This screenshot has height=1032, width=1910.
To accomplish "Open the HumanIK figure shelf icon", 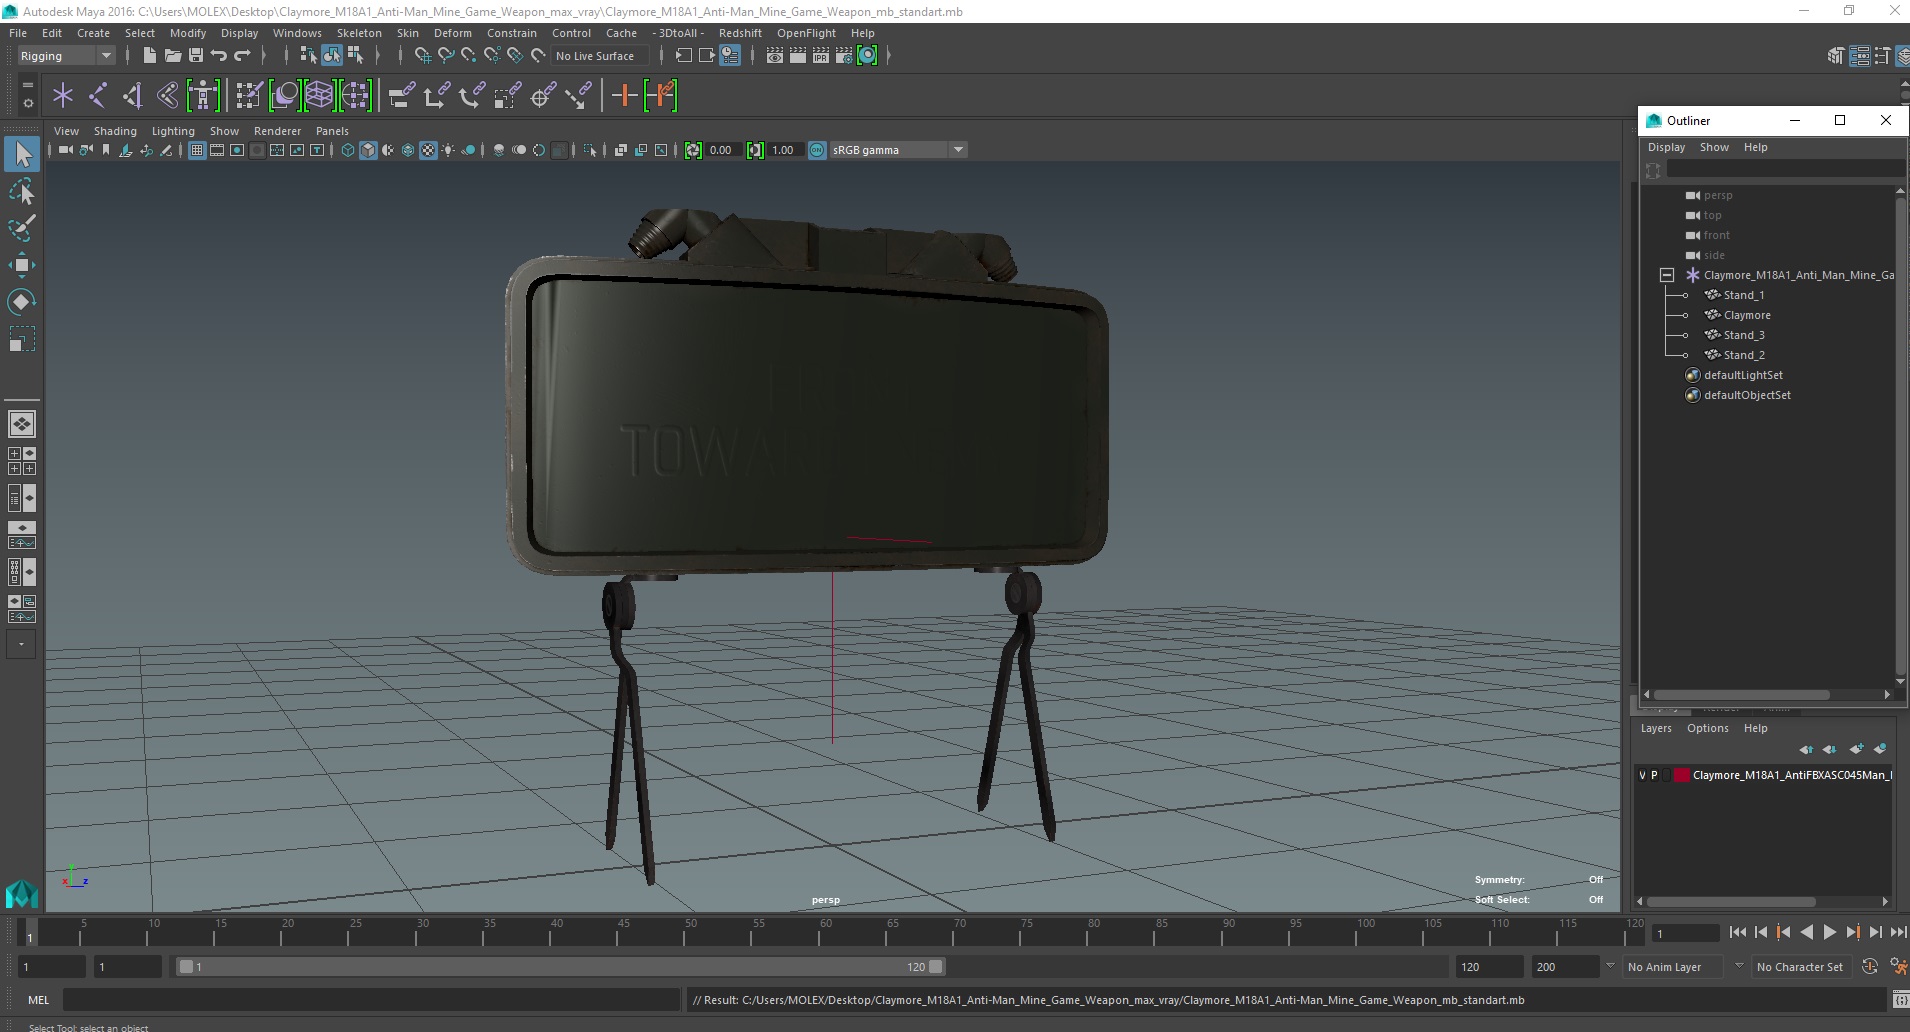I will point(203,96).
